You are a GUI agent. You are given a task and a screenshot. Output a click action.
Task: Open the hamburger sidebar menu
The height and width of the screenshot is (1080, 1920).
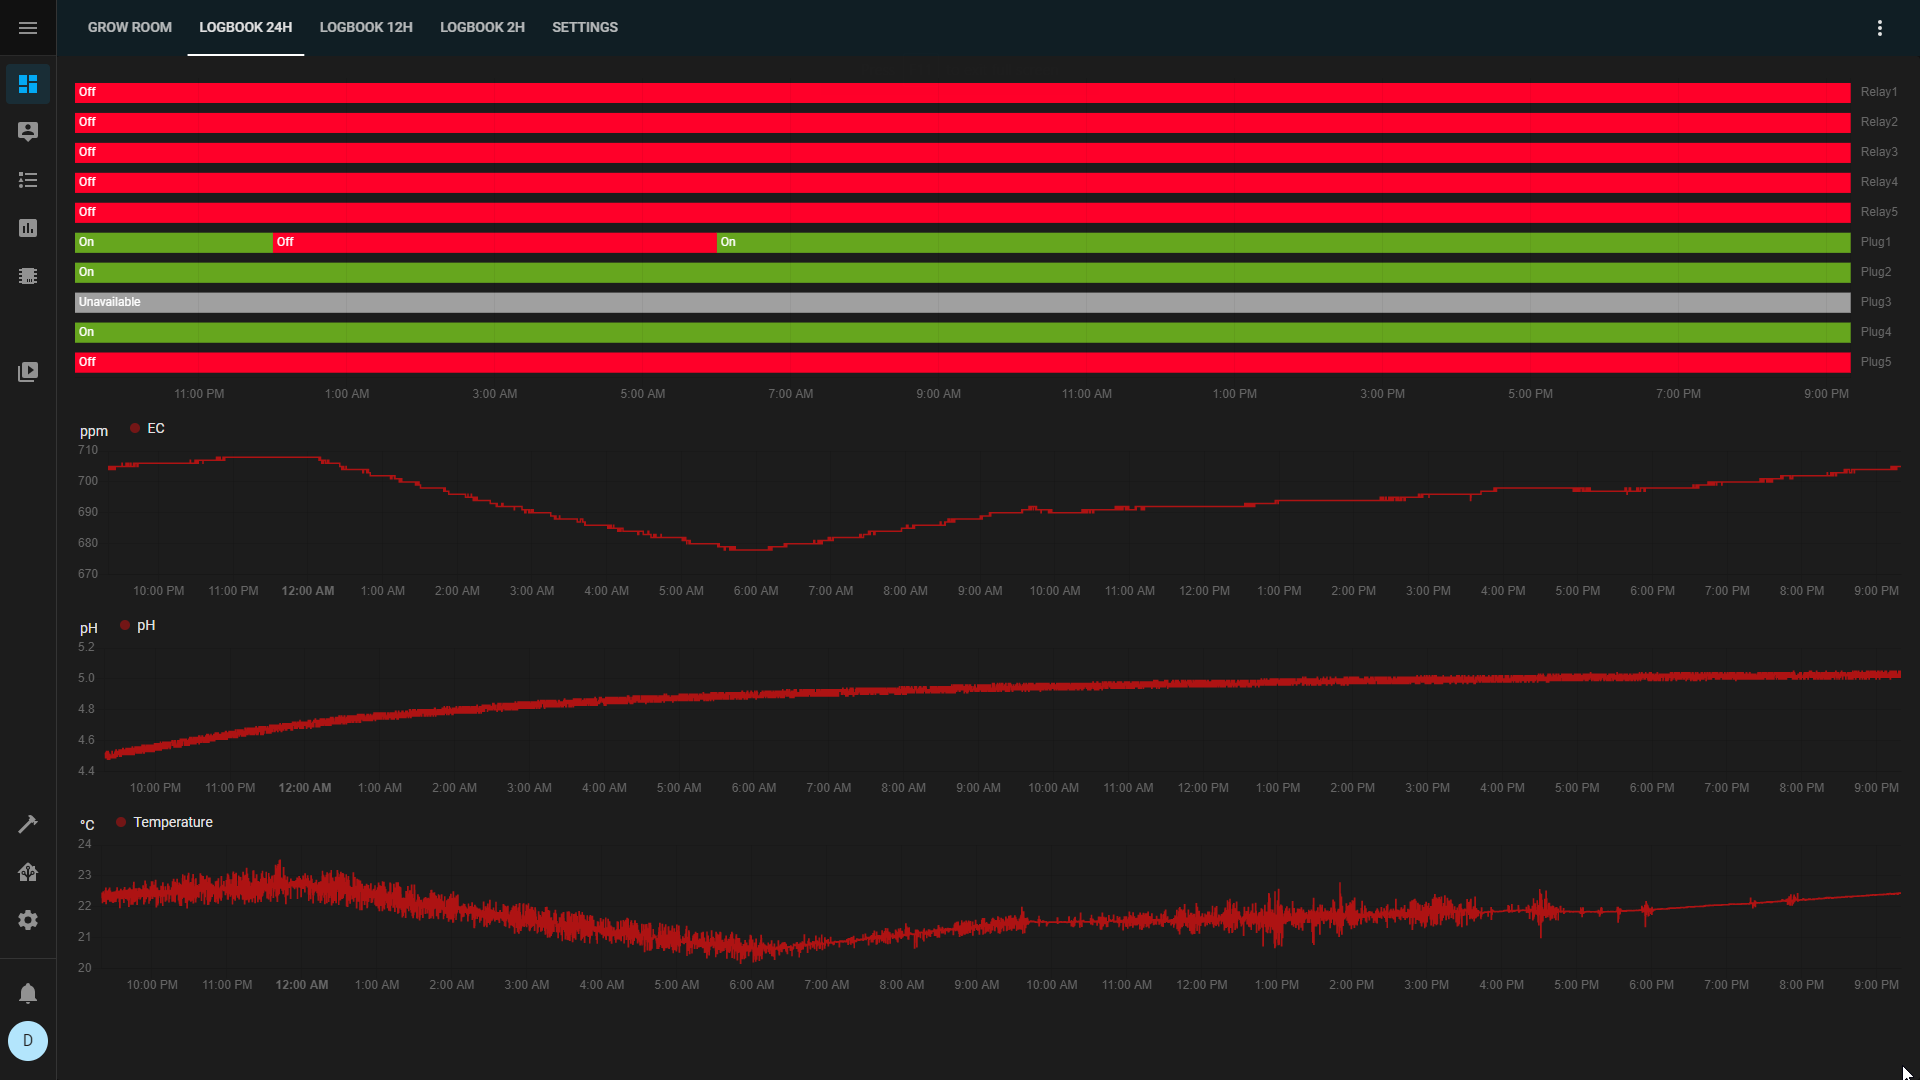(x=28, y=28)
